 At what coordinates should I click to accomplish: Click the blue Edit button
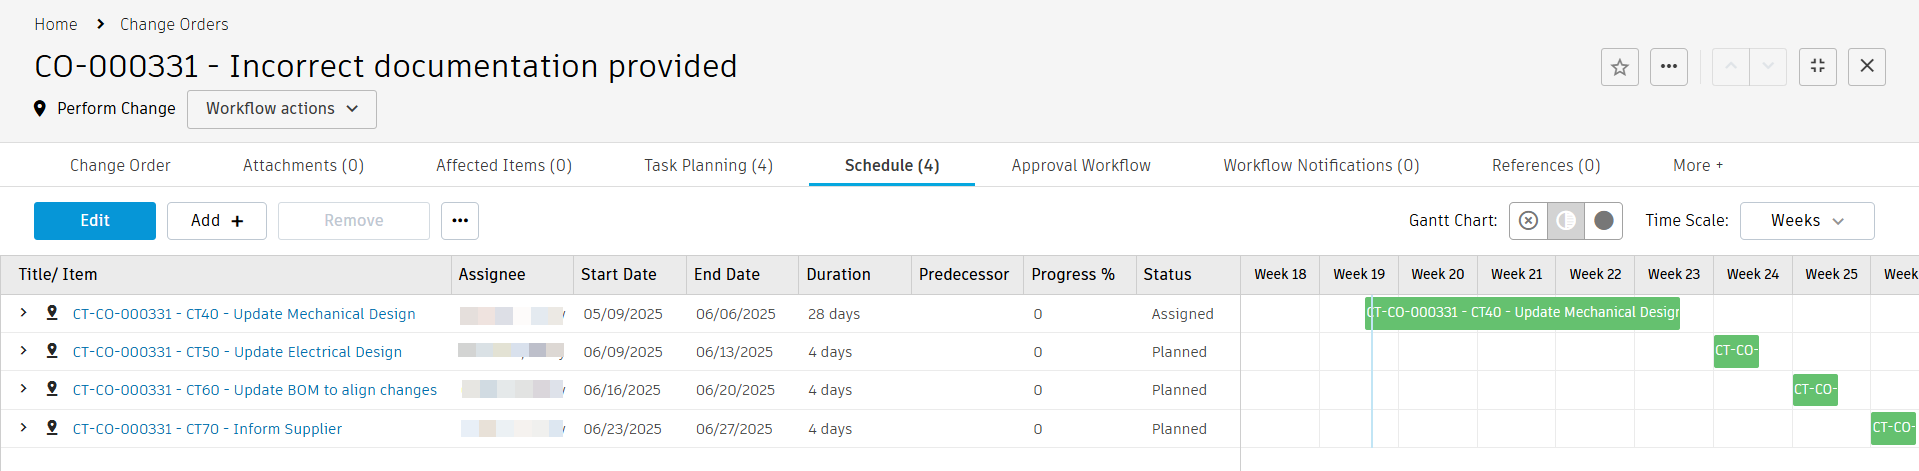point(95,221)
